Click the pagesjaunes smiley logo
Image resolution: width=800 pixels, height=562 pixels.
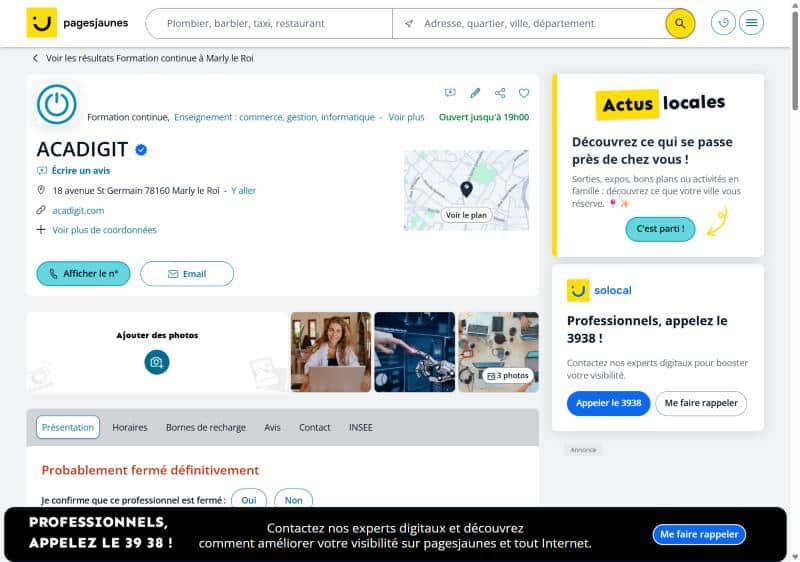click(41, 22)
